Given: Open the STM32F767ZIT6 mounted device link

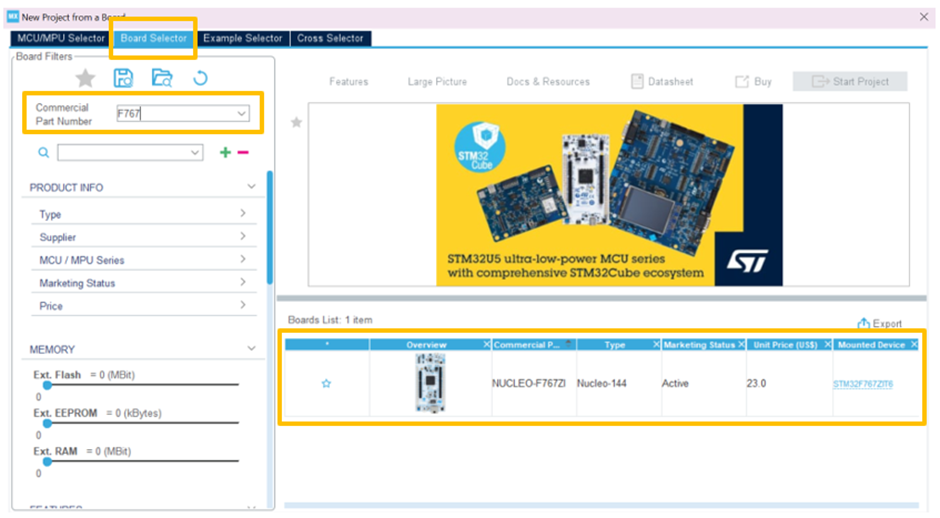Looking at the screenshot, I should [x=863, y=384].
